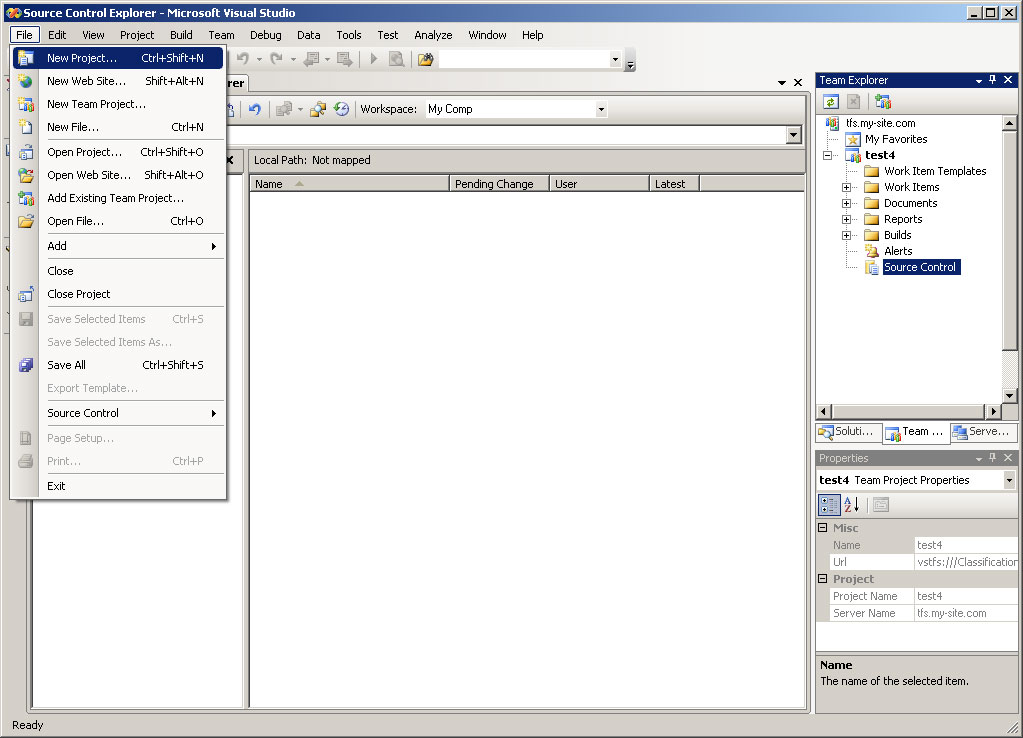
Task: Click the Server Name value tfs.my-site.com
Action: tap(966, 613)
